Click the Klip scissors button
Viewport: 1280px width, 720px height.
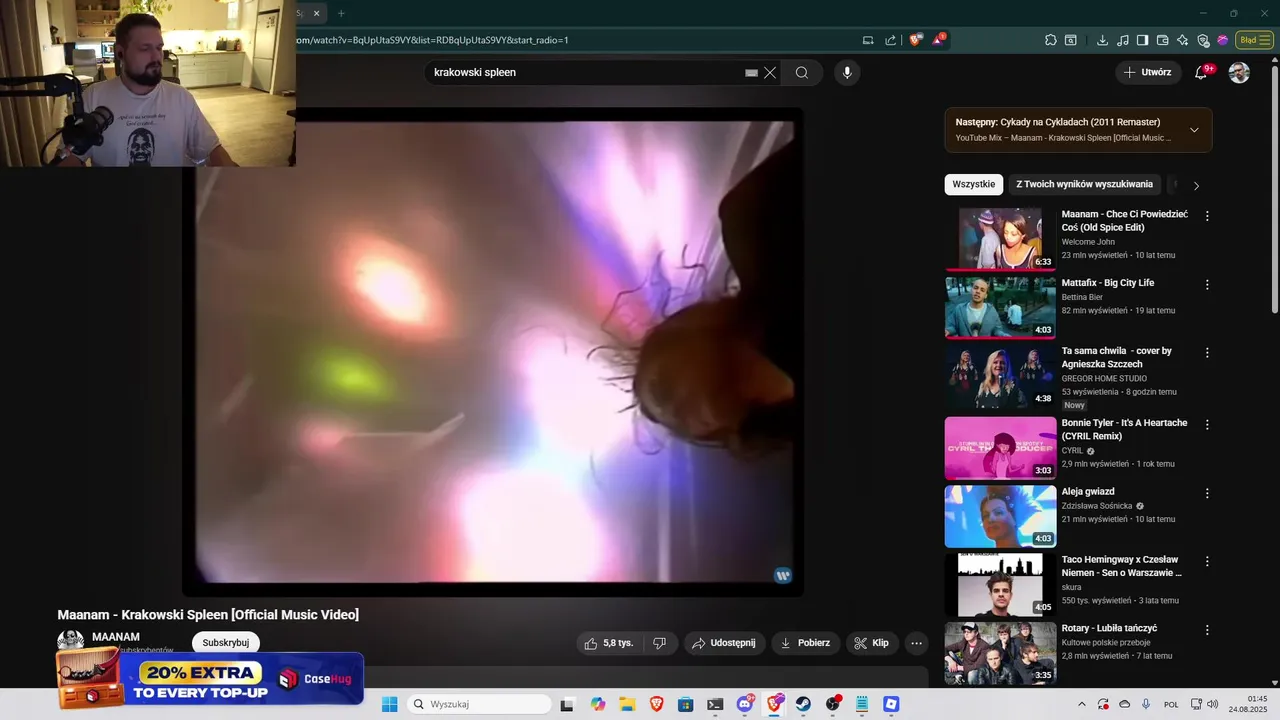pos(872,643)
